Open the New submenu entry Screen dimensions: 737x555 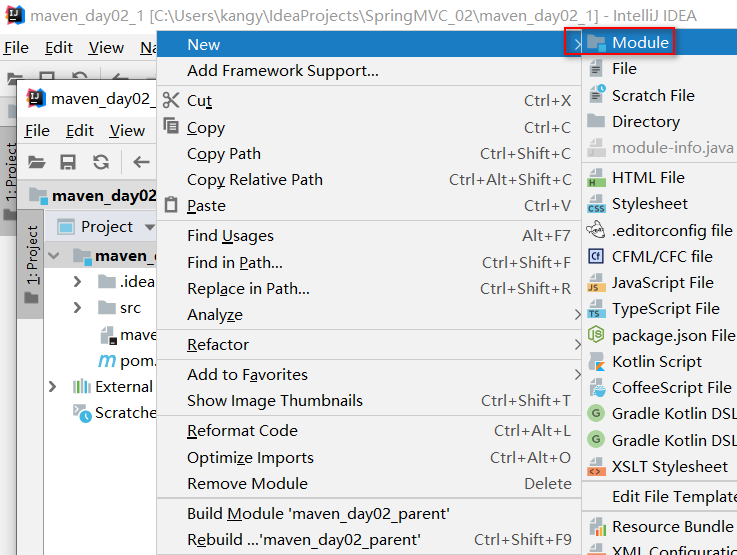point(369,44)
